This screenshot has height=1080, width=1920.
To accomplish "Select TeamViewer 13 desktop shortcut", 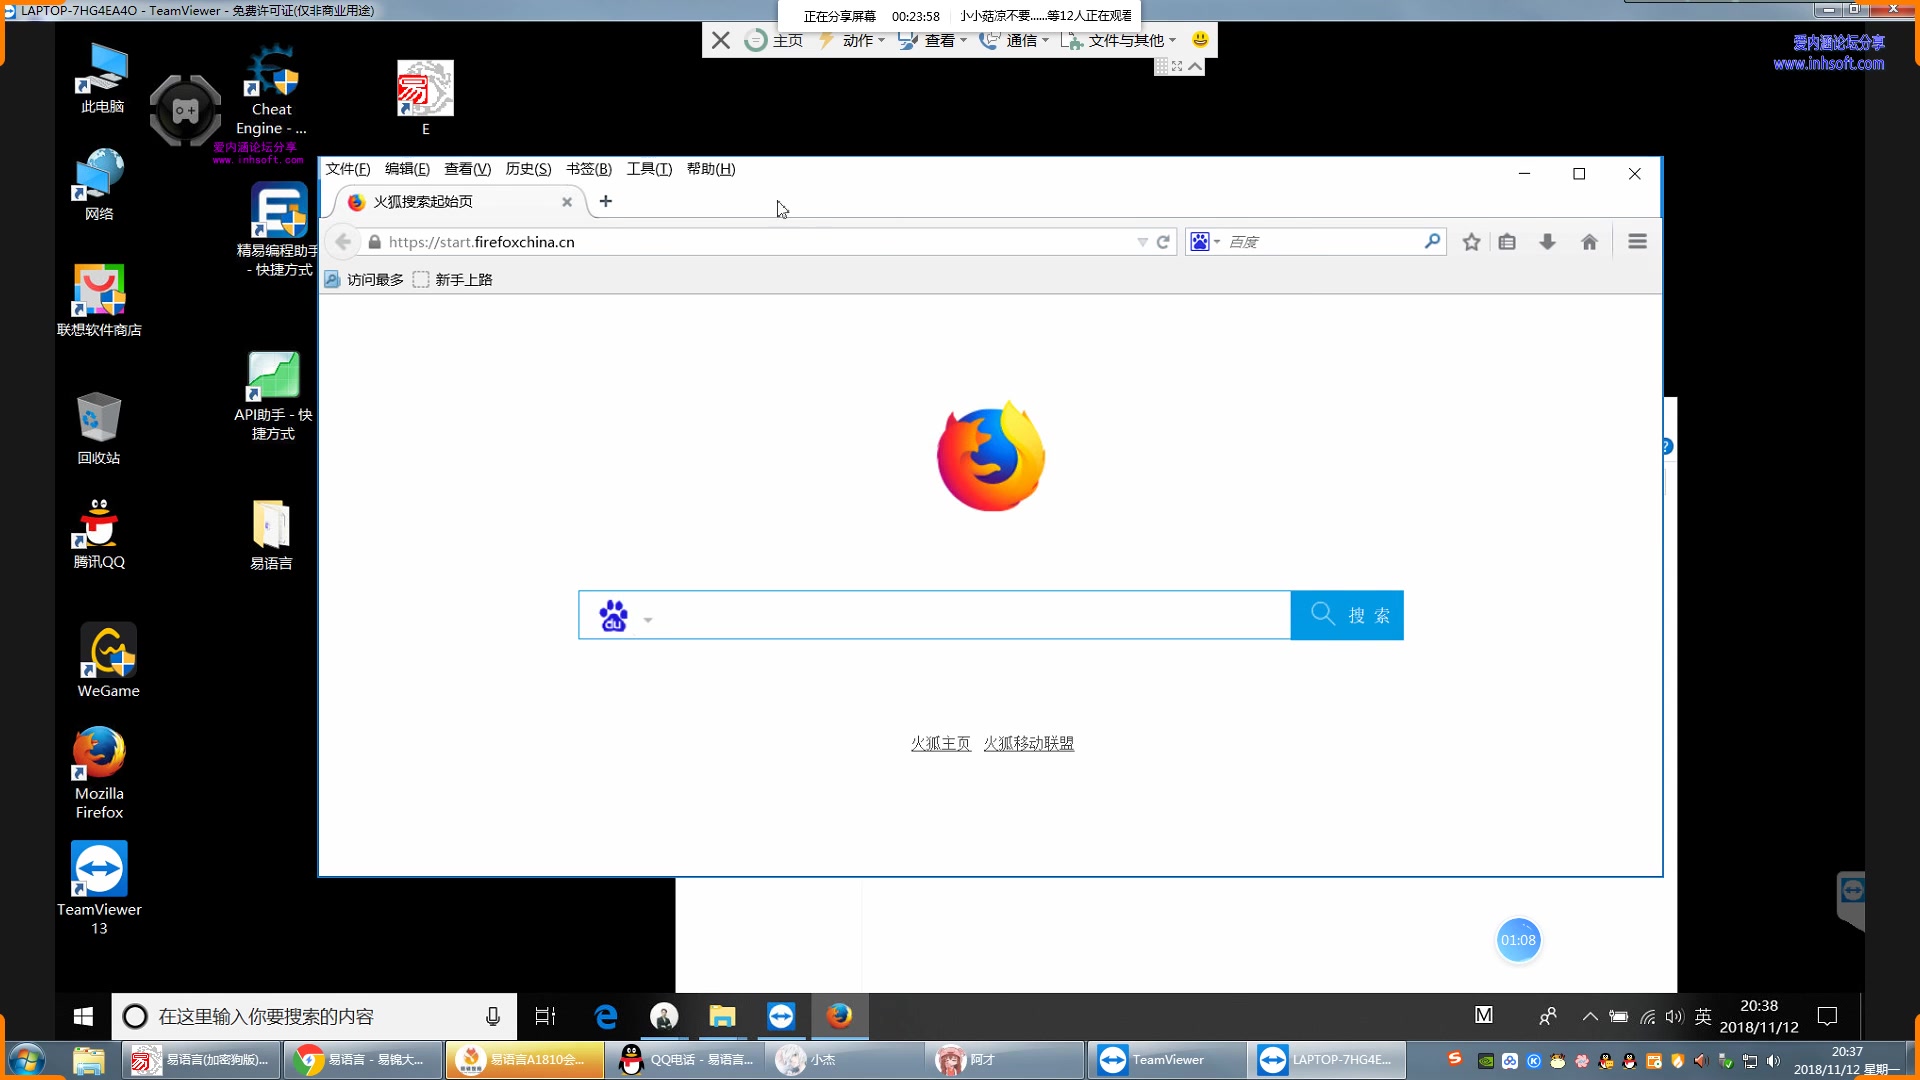I will point(99,888).
